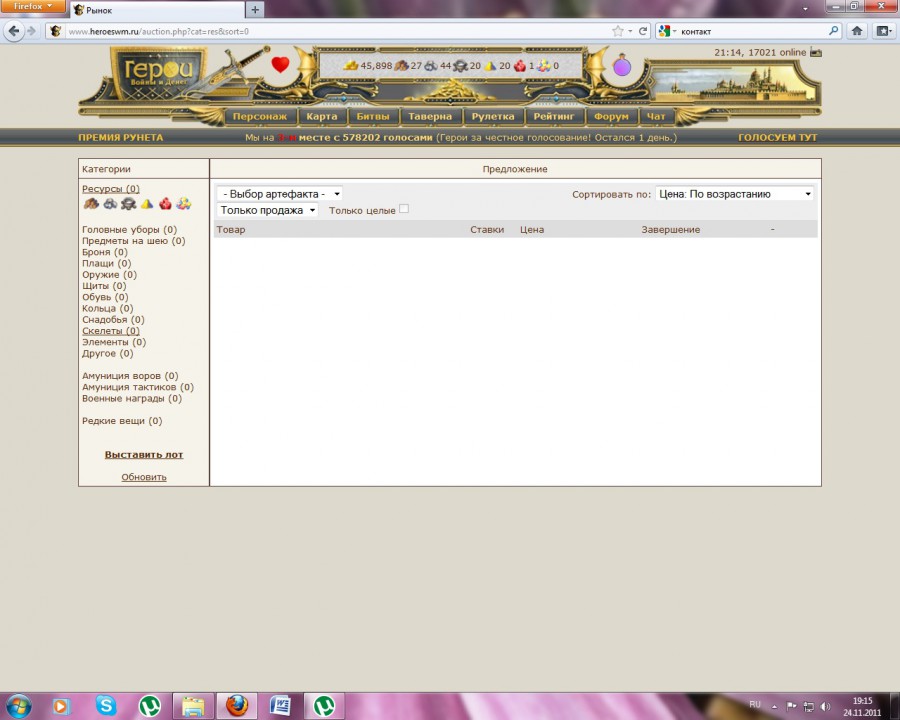
Task: Open the bookmarks toolbar button dropdown
Action: pos(883,31)
